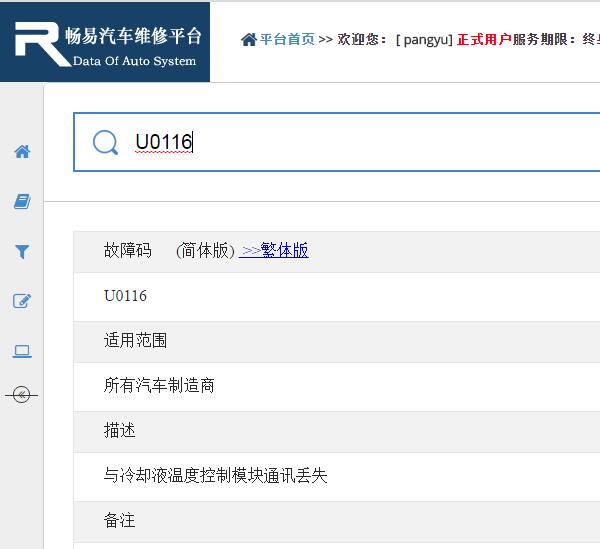Click the (简体版) label
Viewport: 600px width, 549px height.
click(x=205, y=251)
